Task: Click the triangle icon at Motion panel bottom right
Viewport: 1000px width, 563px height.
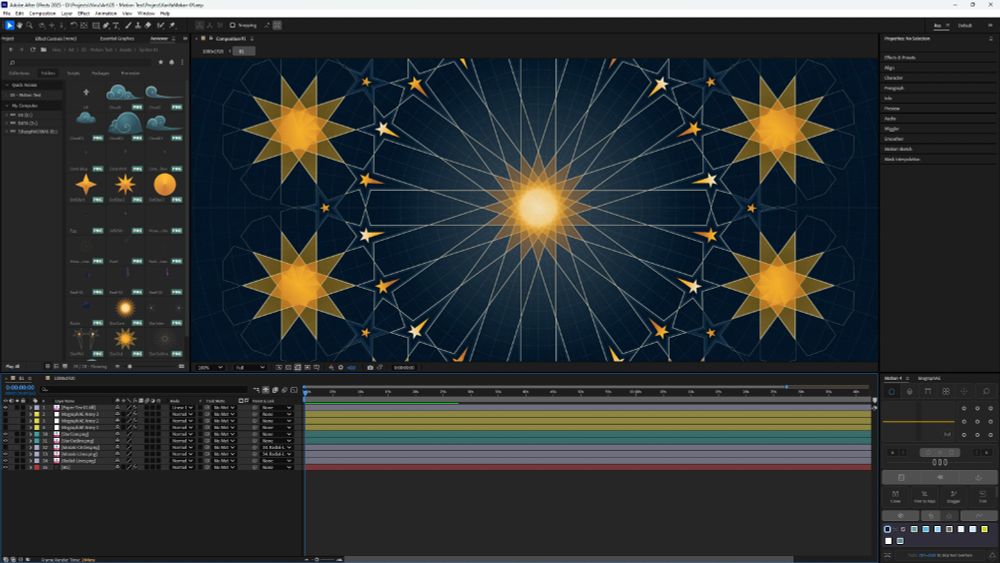Action: coord(992,556)
